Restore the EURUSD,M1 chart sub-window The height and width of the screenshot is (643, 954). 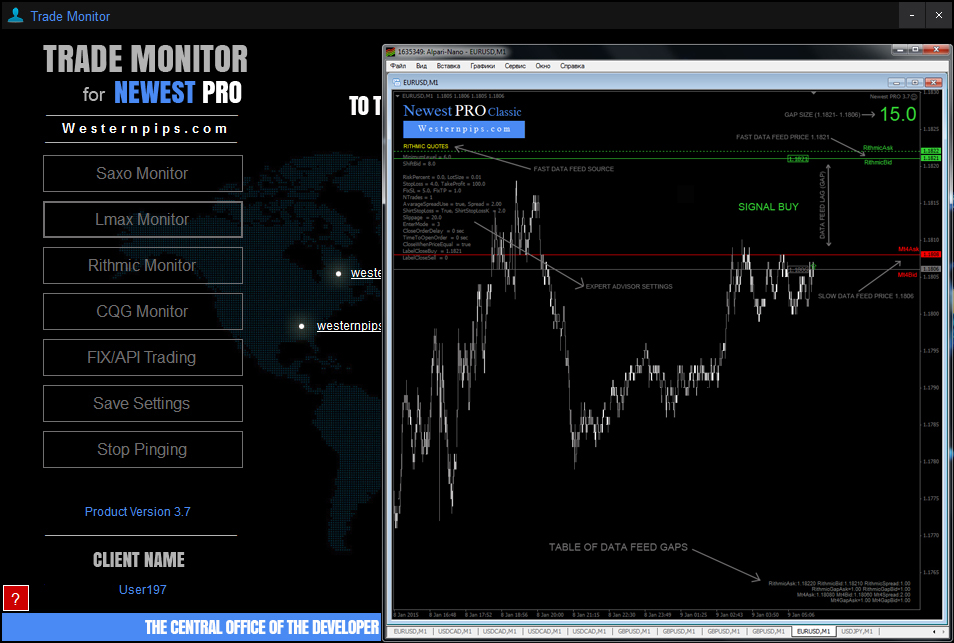[914, 82]
